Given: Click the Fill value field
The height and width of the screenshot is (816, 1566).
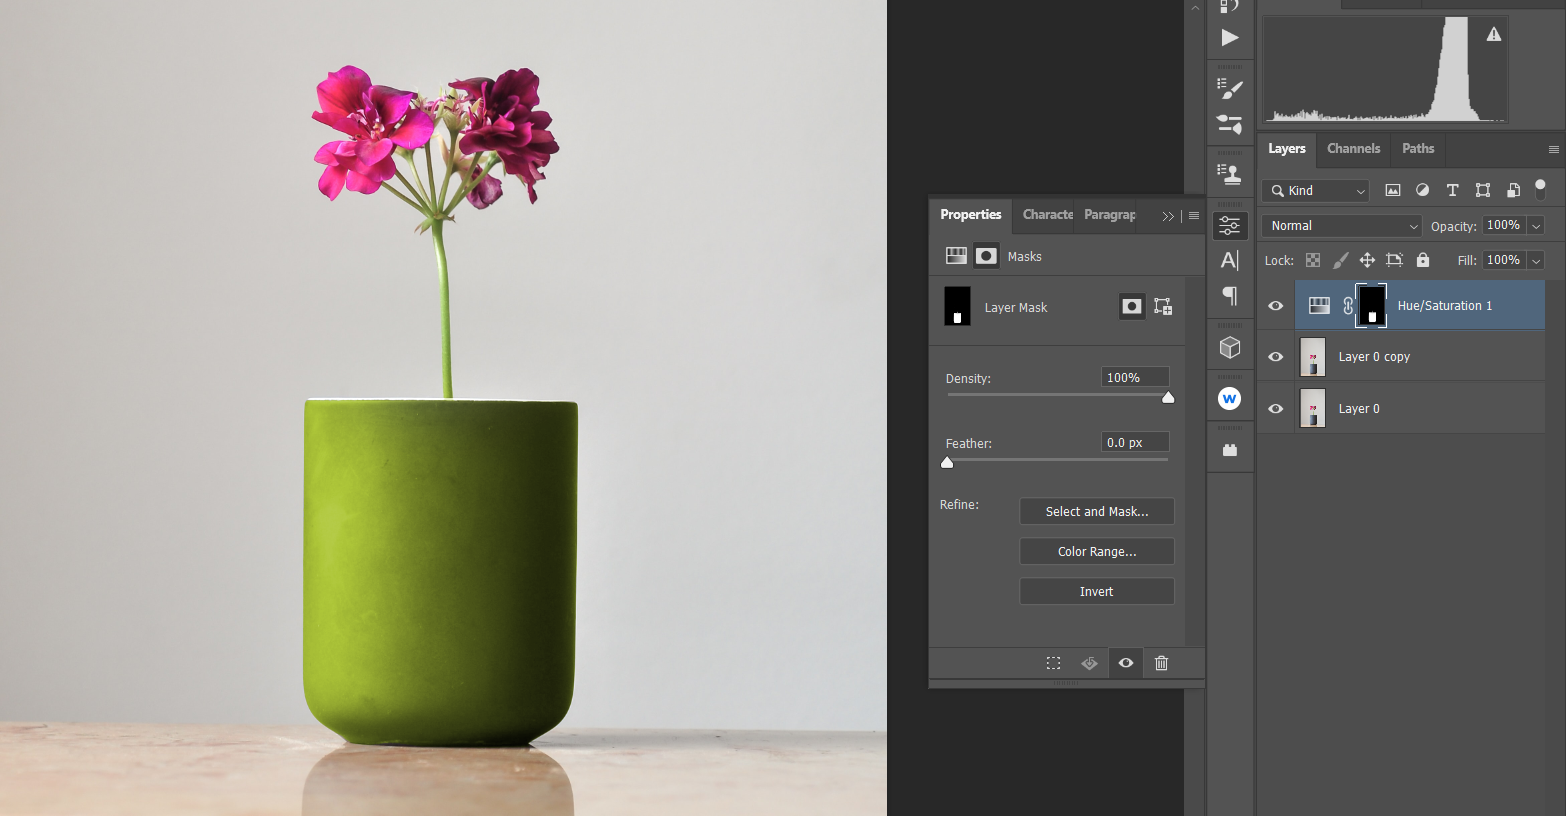Looking at the screenshot, I should [x=1504, y=260].
